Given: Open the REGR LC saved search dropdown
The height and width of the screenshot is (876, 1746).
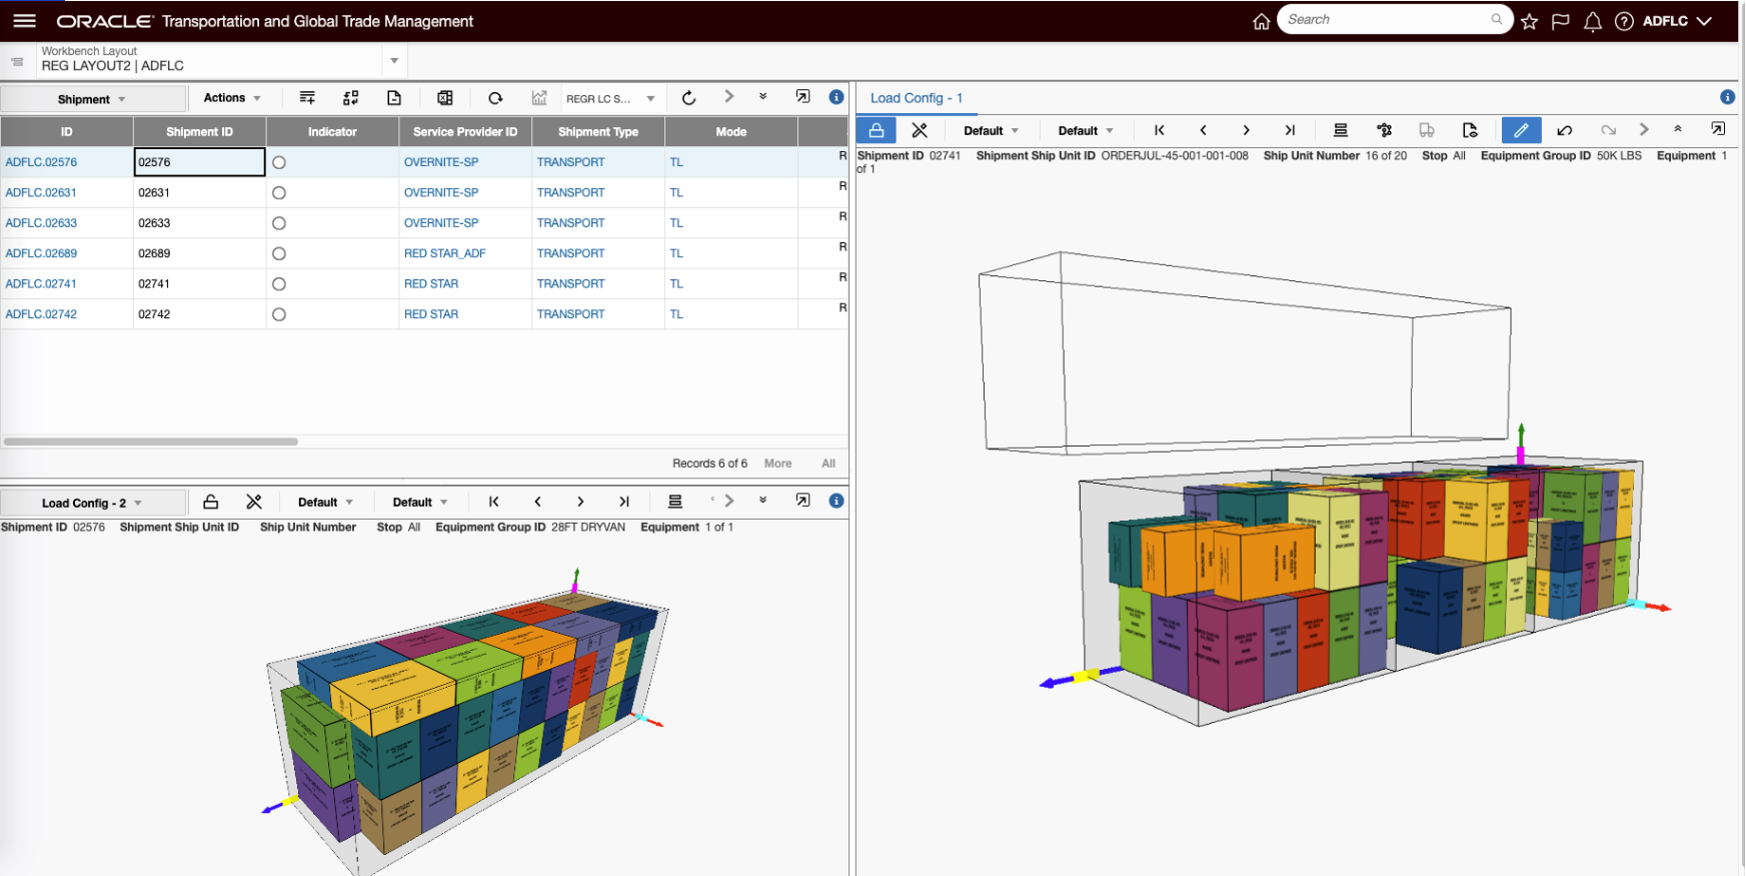Looking at the screenshot, I should pyautogui.click(x=650, y=99).
